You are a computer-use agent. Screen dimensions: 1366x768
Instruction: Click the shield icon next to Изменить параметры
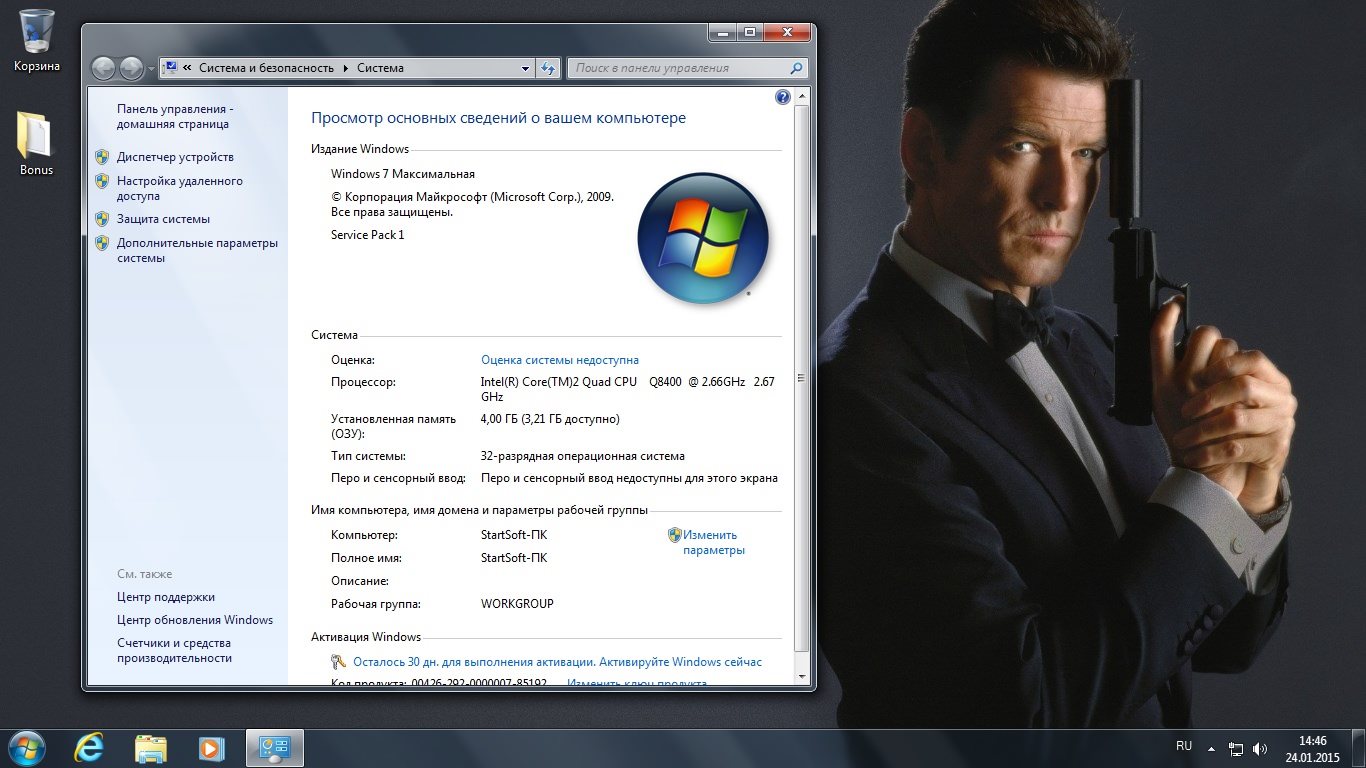coord(675,535)
